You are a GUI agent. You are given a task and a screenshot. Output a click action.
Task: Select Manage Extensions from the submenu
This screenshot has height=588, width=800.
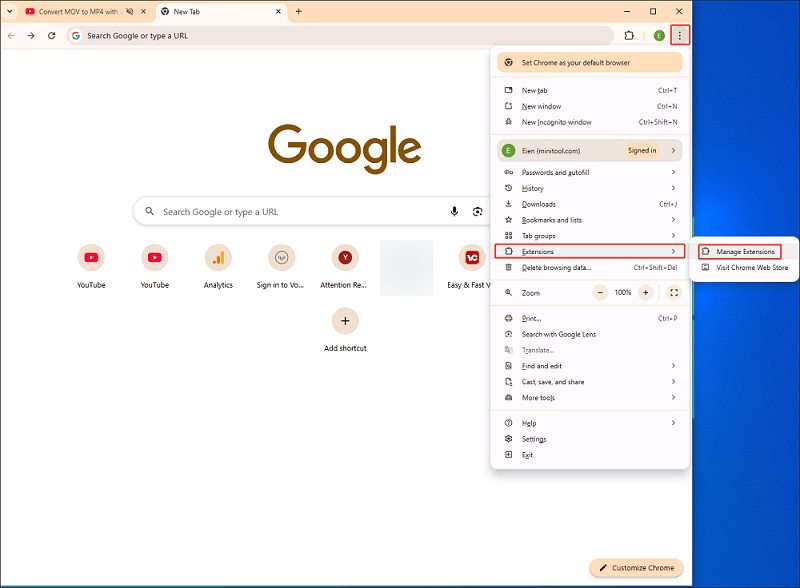point(745,251)
